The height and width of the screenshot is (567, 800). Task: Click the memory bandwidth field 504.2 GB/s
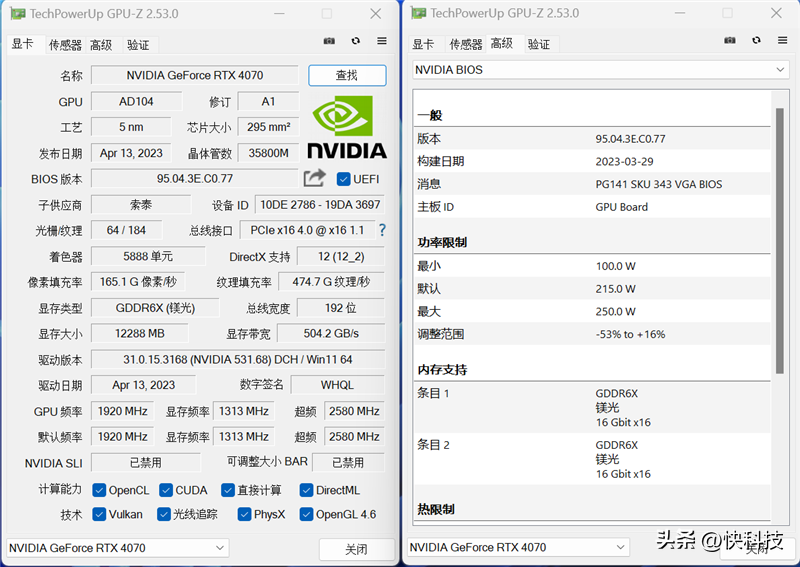331,333
